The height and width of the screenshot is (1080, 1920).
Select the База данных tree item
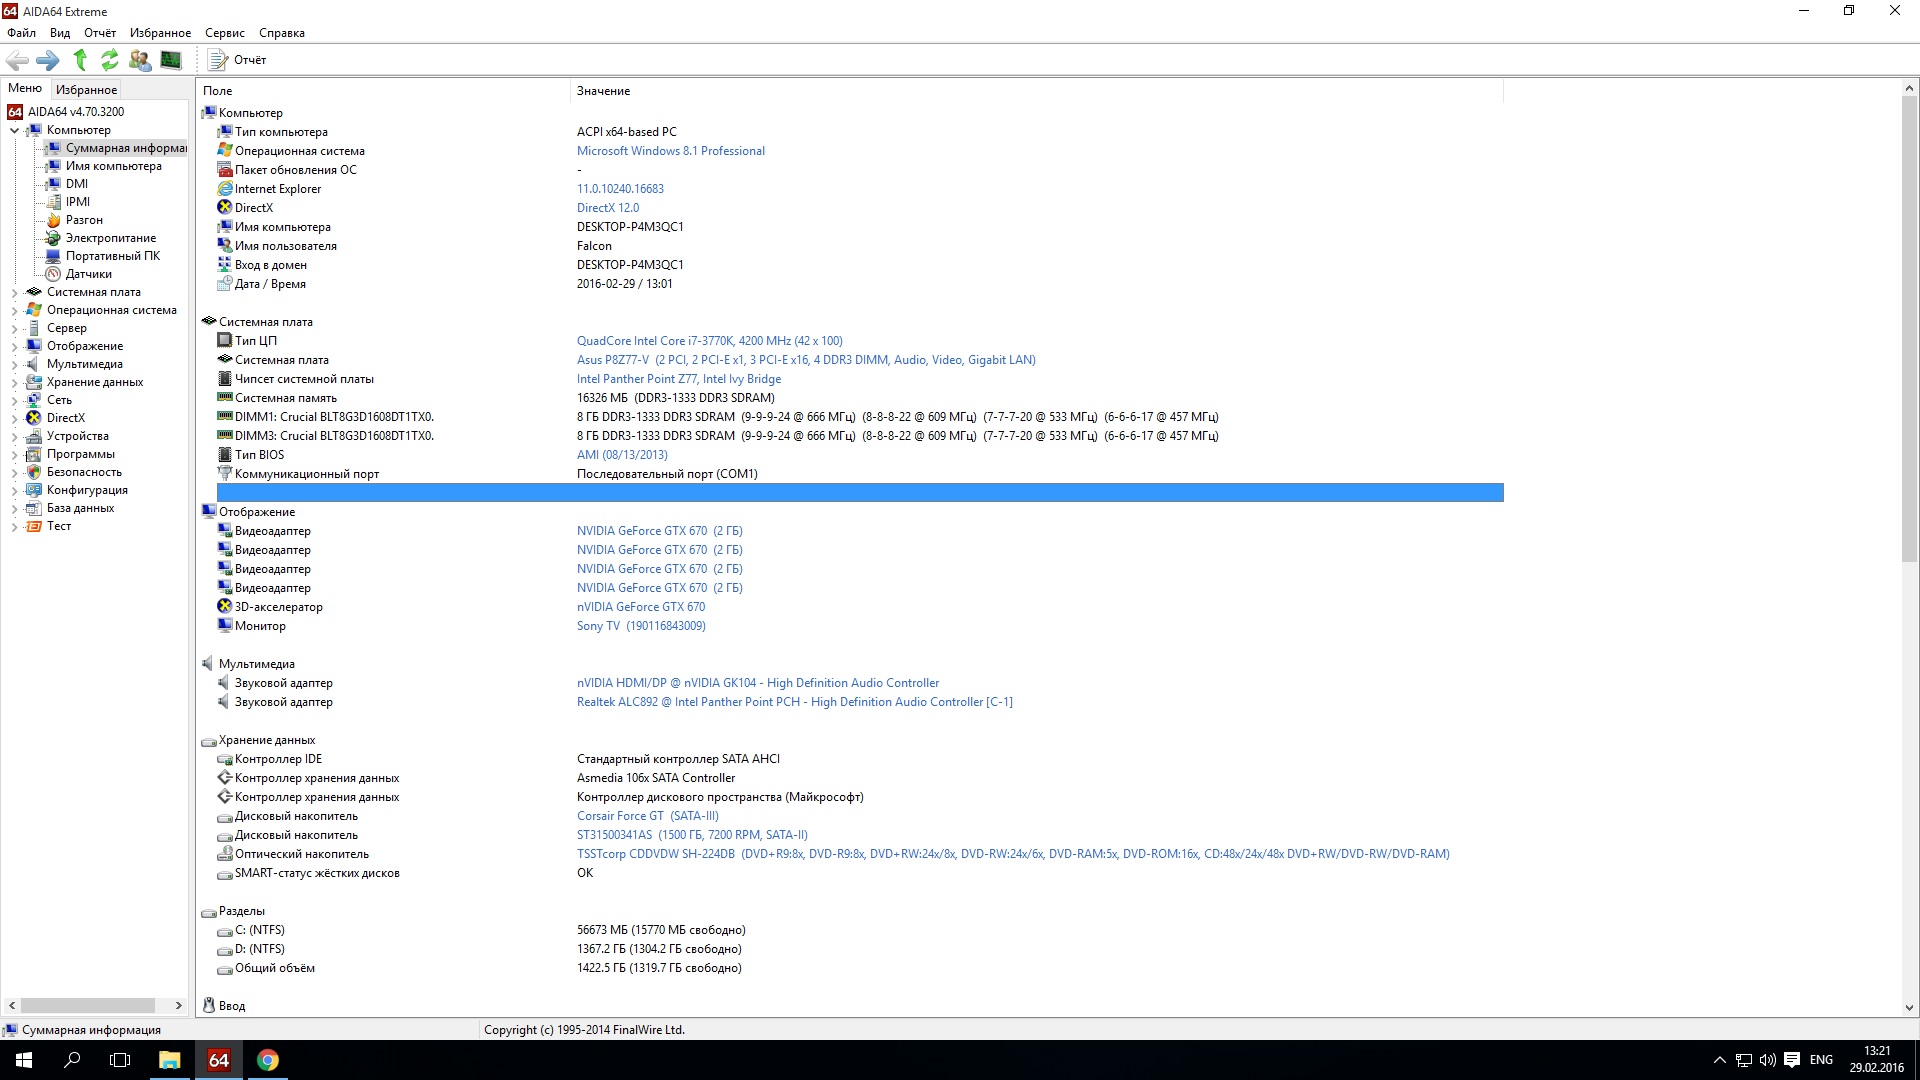pyautogui.click(x=80, y=508)
